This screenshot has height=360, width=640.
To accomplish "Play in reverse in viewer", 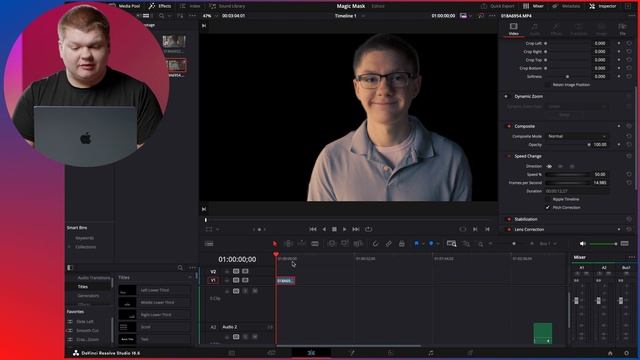I will pos(324,229).
